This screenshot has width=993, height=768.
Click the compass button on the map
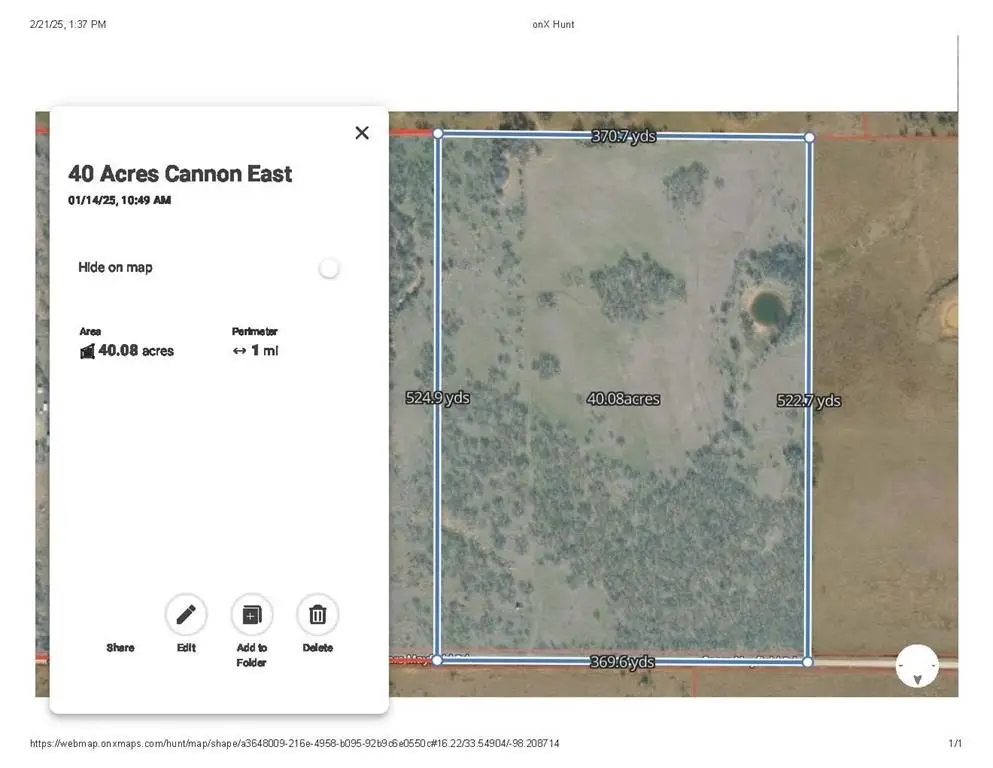[917, 666]
